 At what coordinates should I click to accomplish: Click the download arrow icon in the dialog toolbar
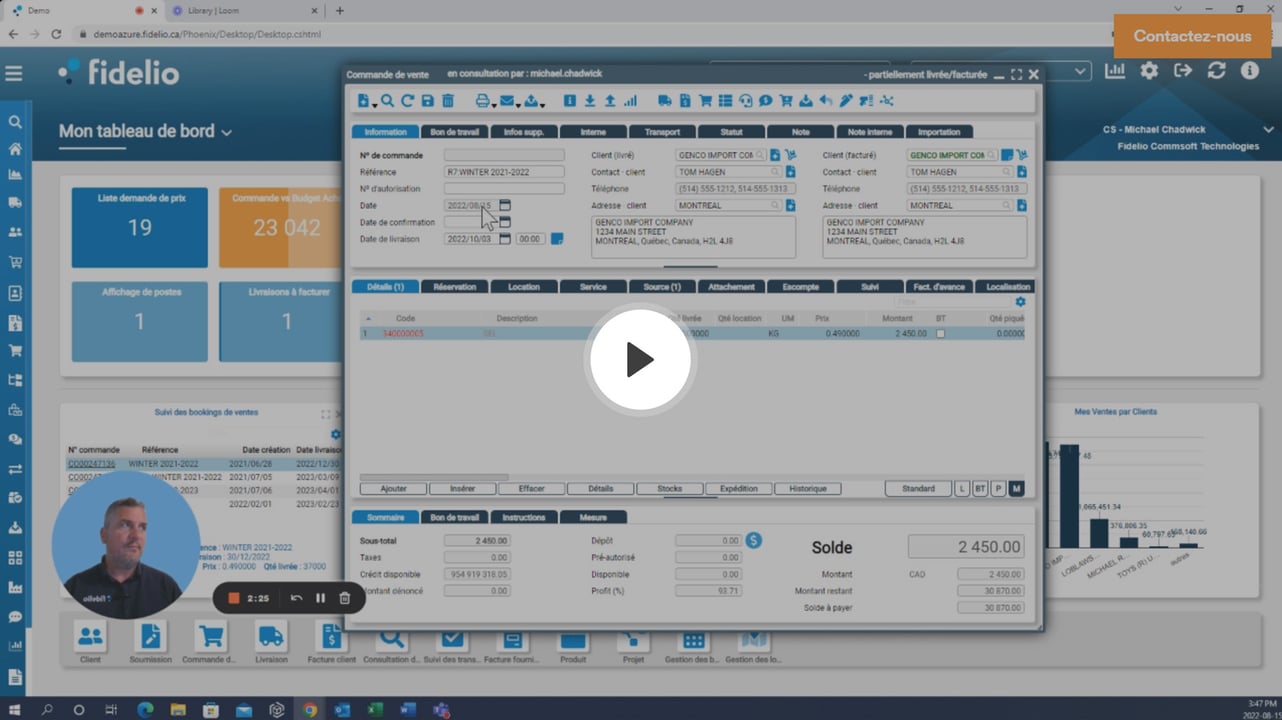[x=590, y=101]
